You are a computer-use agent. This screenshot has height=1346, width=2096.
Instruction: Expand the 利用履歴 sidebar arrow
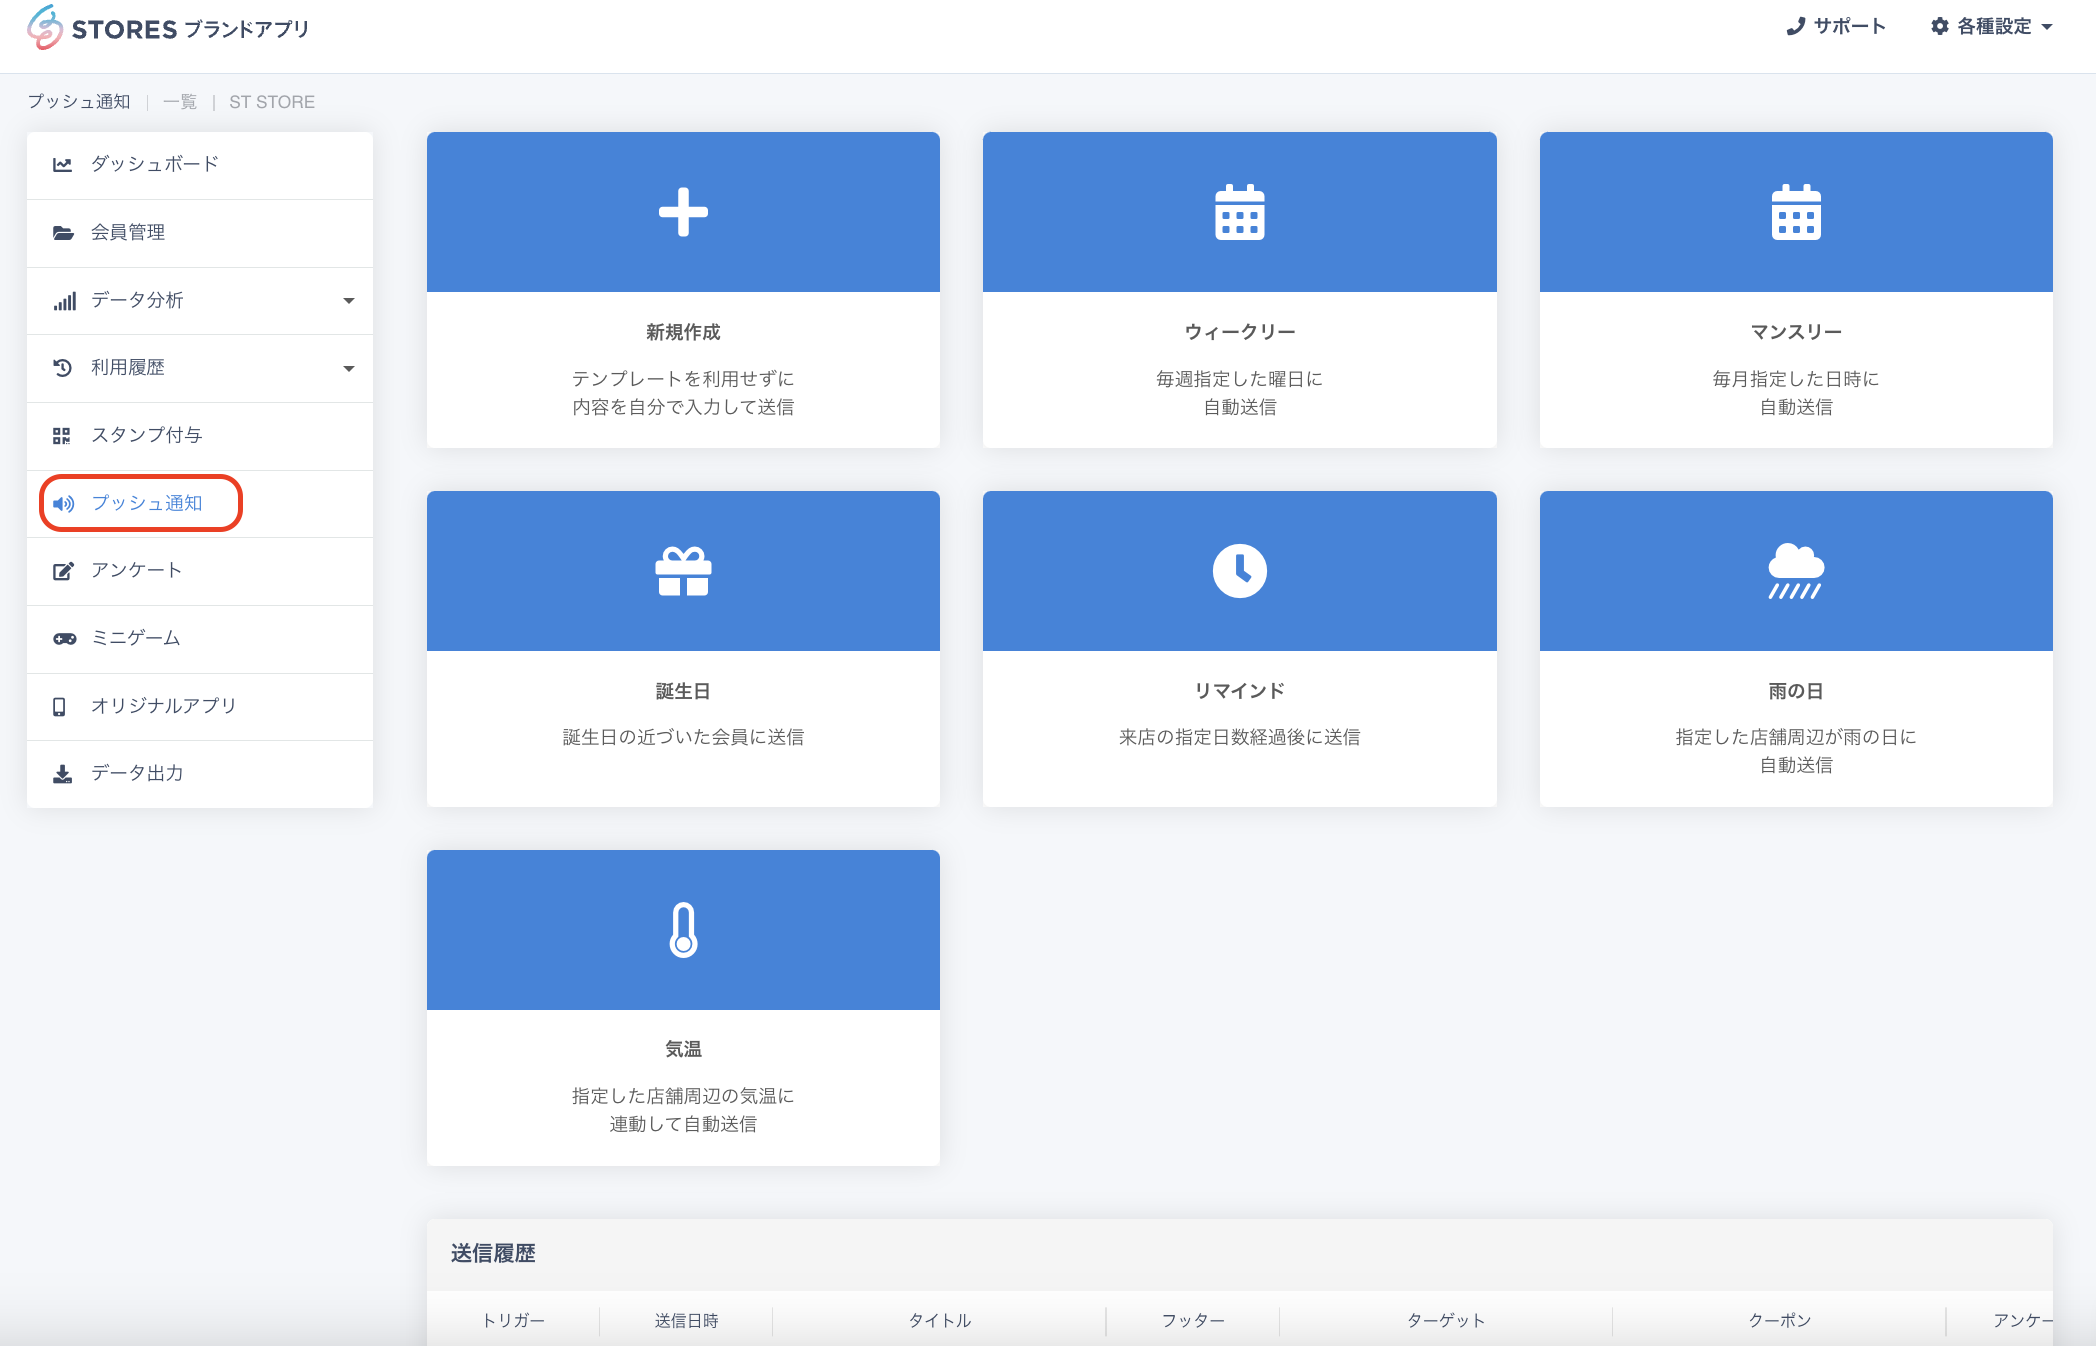click(349, 368)
